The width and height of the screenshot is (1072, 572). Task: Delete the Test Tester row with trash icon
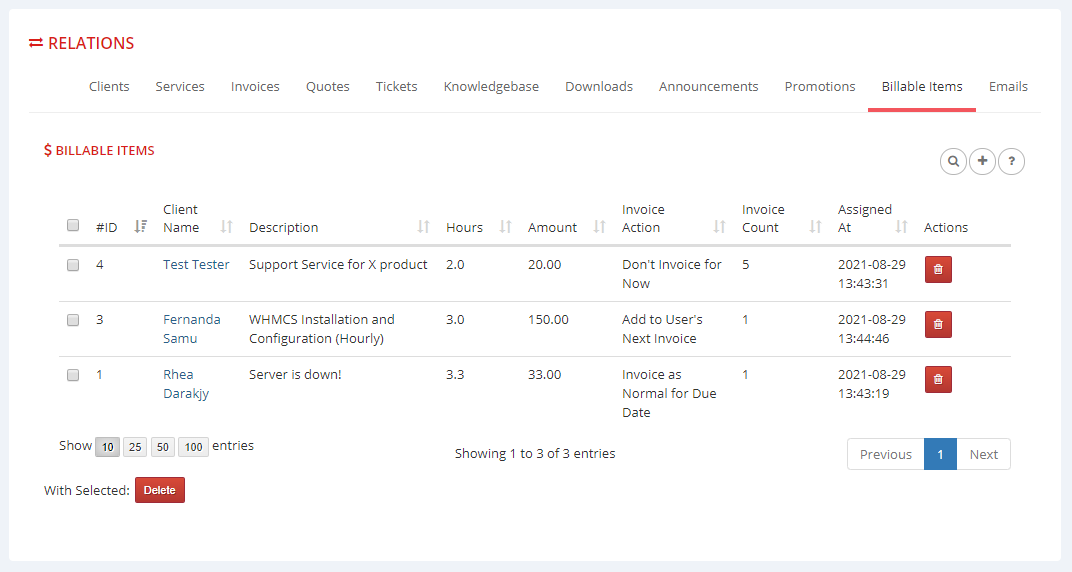[x=937, y=269]
